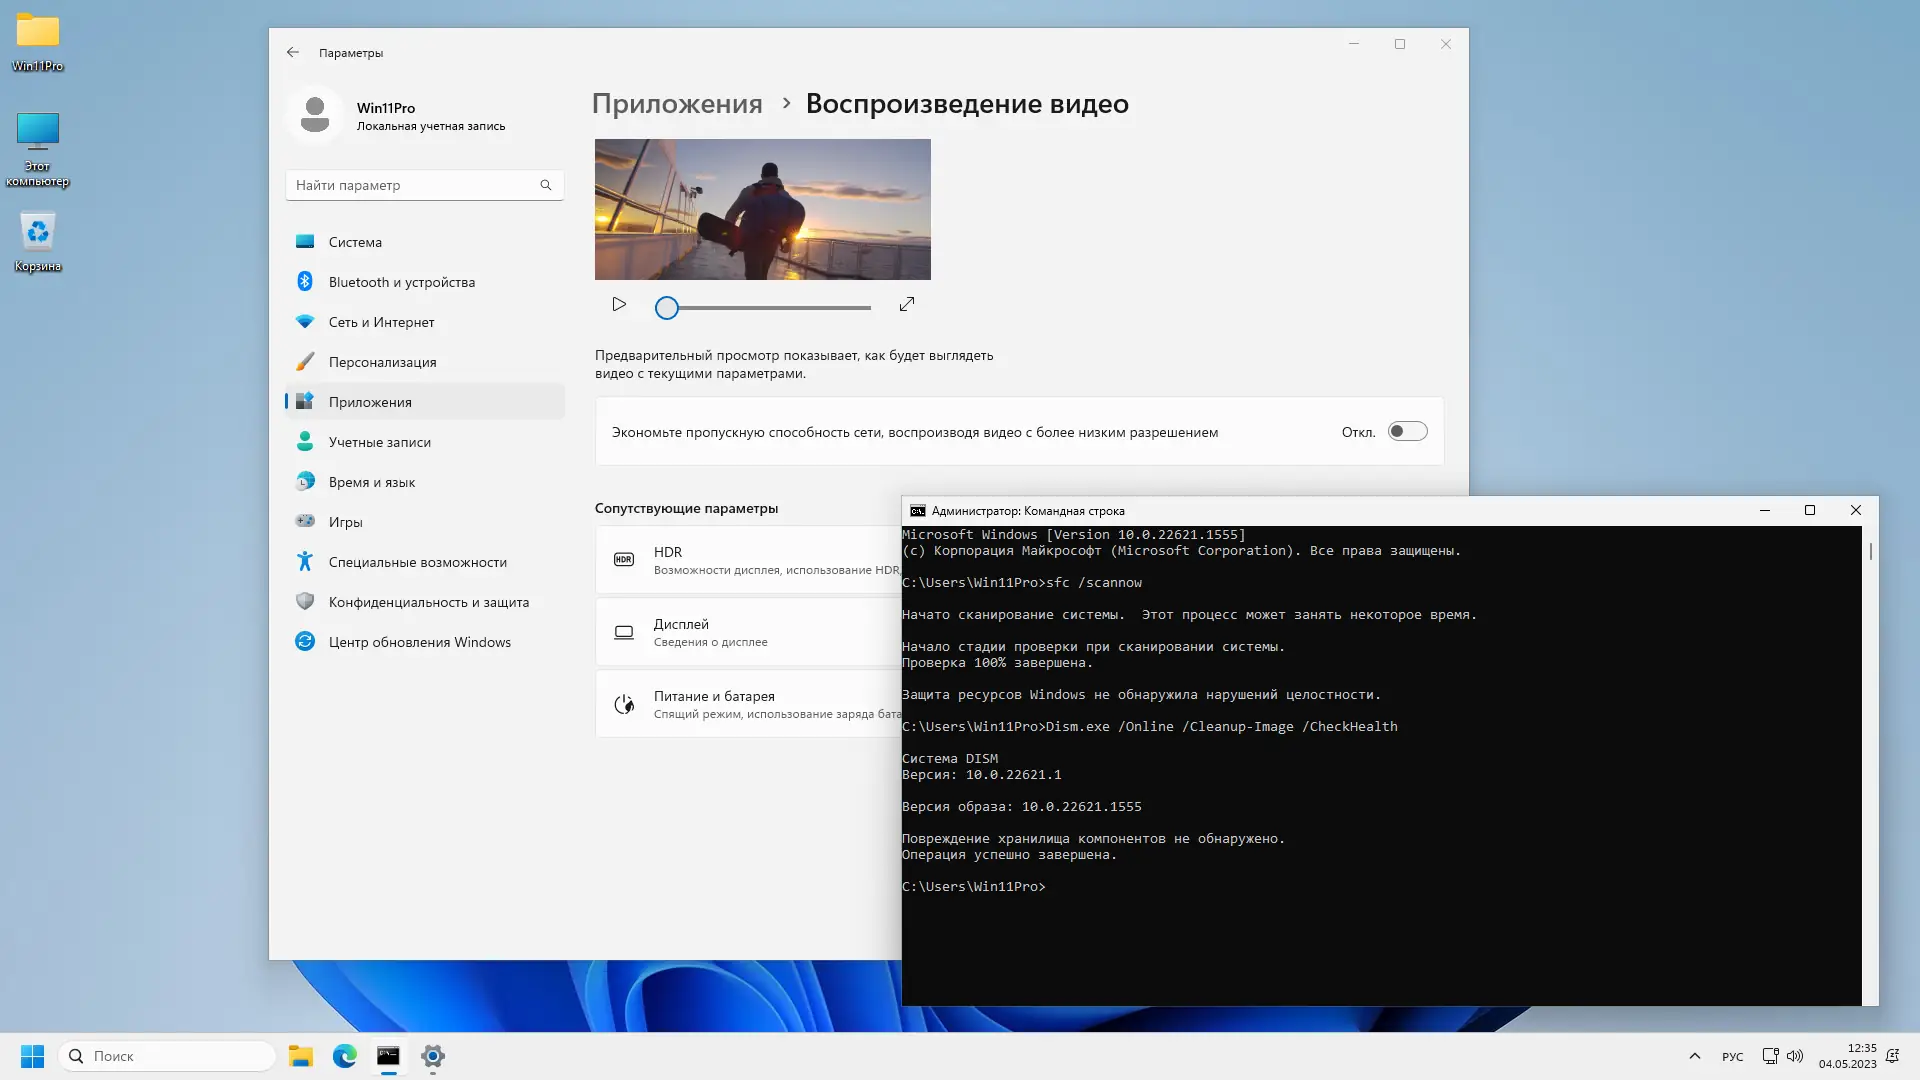
Task: Enable the lower-resolution video bandwidth saving toggle
Action: 1407,431
